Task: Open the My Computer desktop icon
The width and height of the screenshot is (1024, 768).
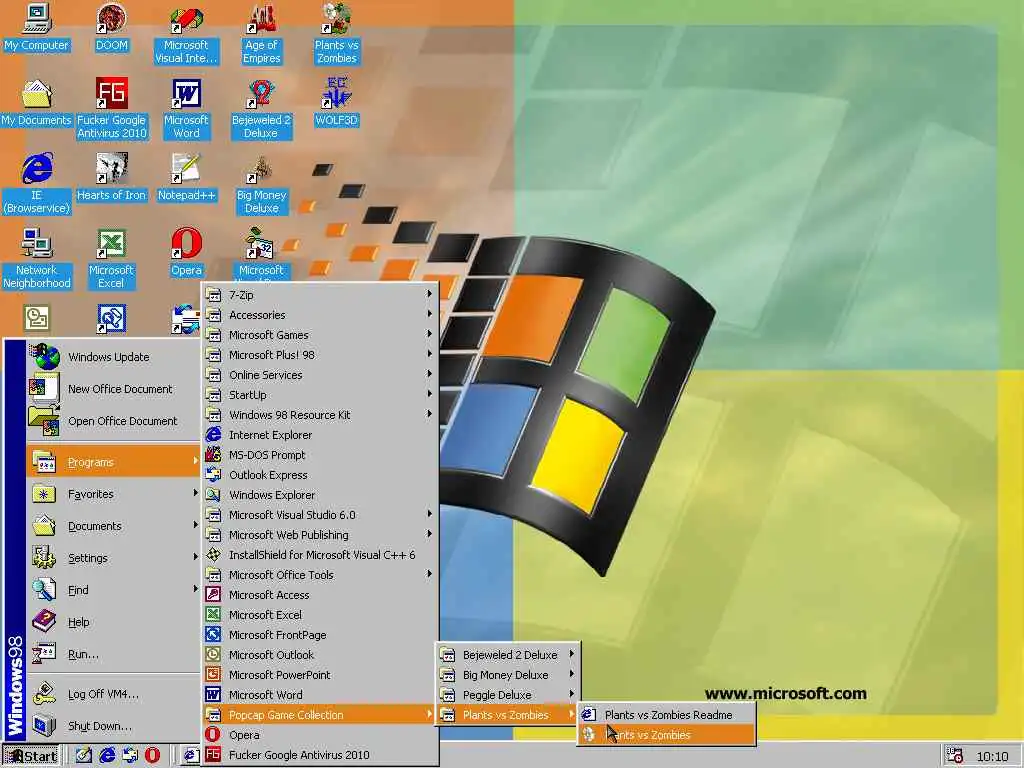Action: pyautogui.click(x=37, y=27)
